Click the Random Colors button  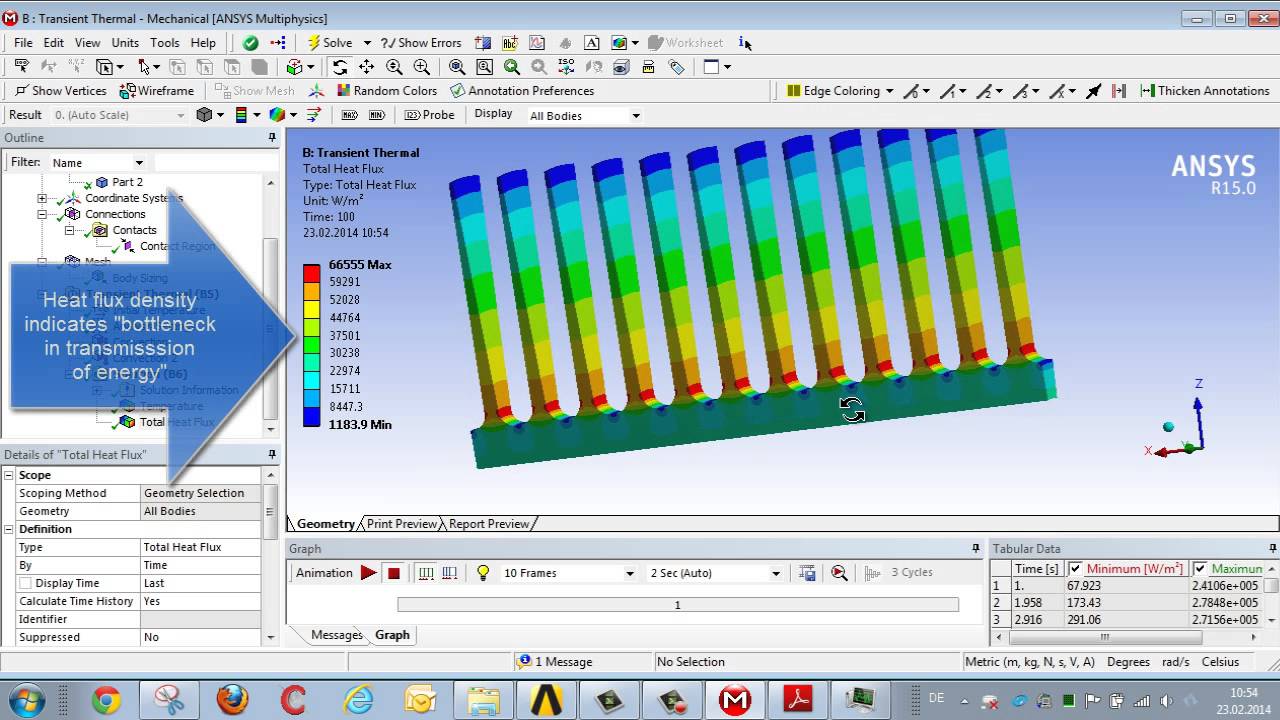387,91
